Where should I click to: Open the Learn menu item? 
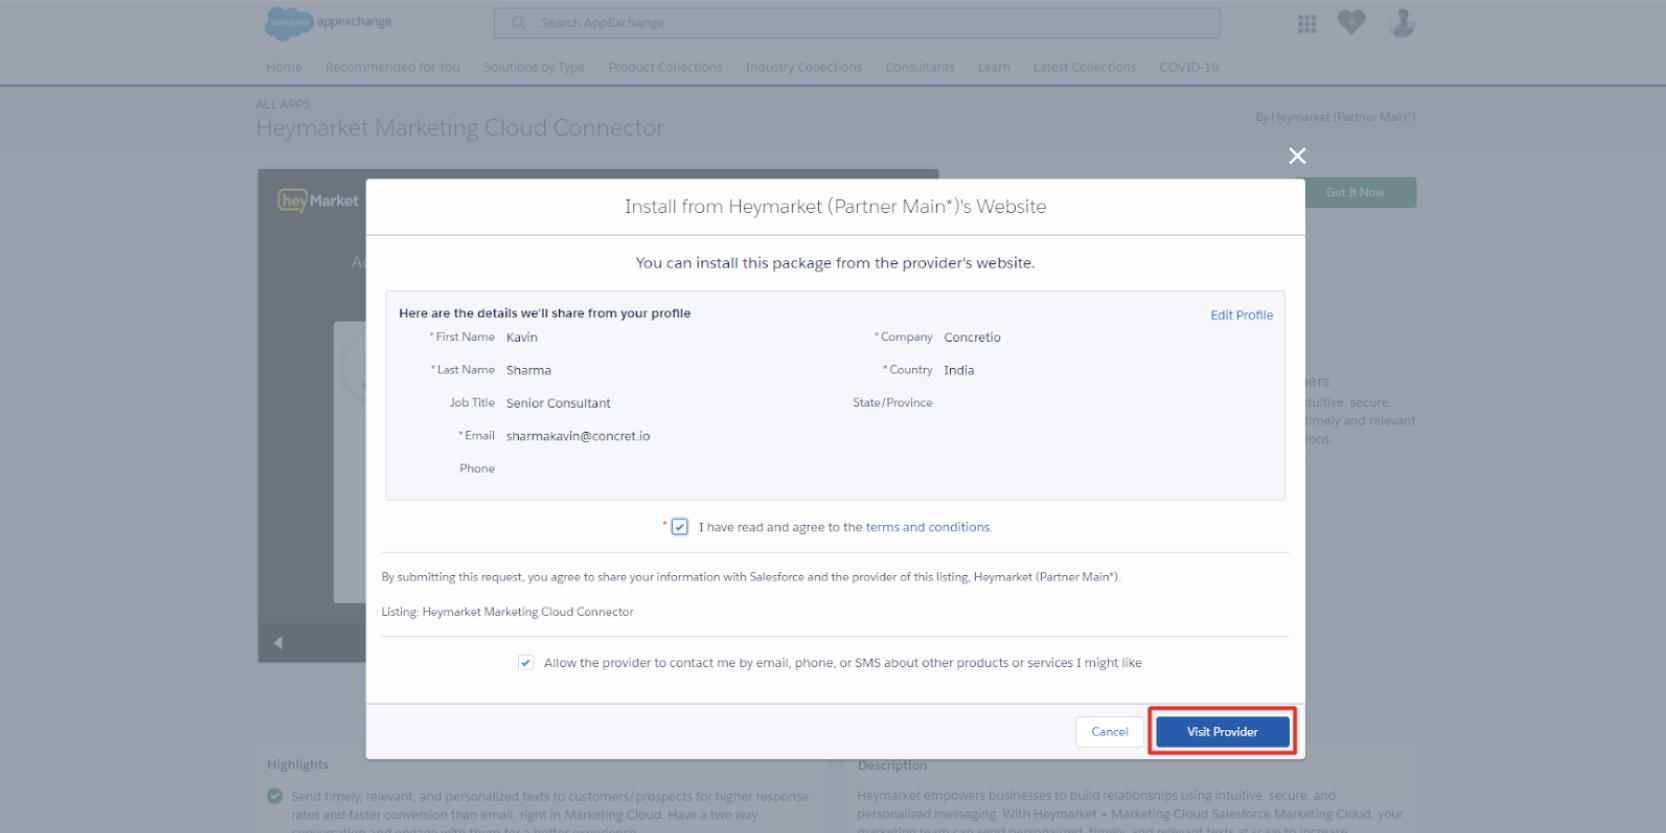coord(994,67)
